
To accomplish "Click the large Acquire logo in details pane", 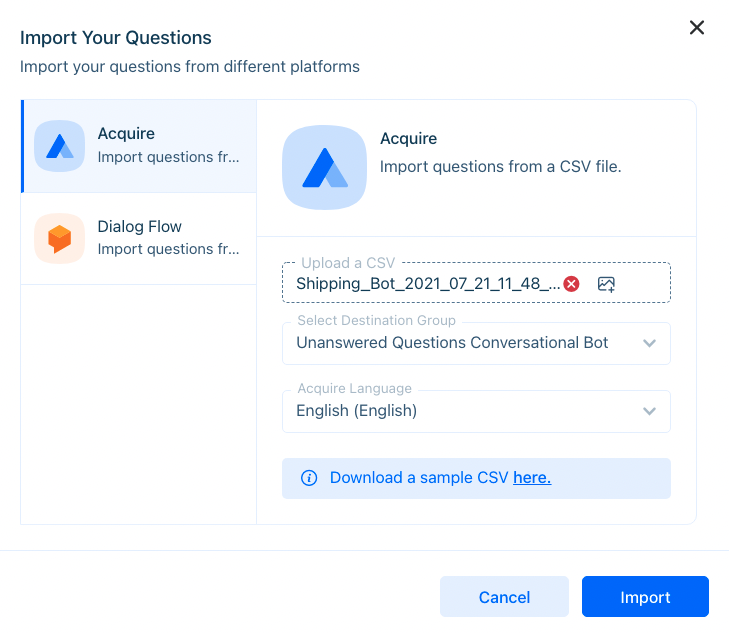I will coord(324,167).
